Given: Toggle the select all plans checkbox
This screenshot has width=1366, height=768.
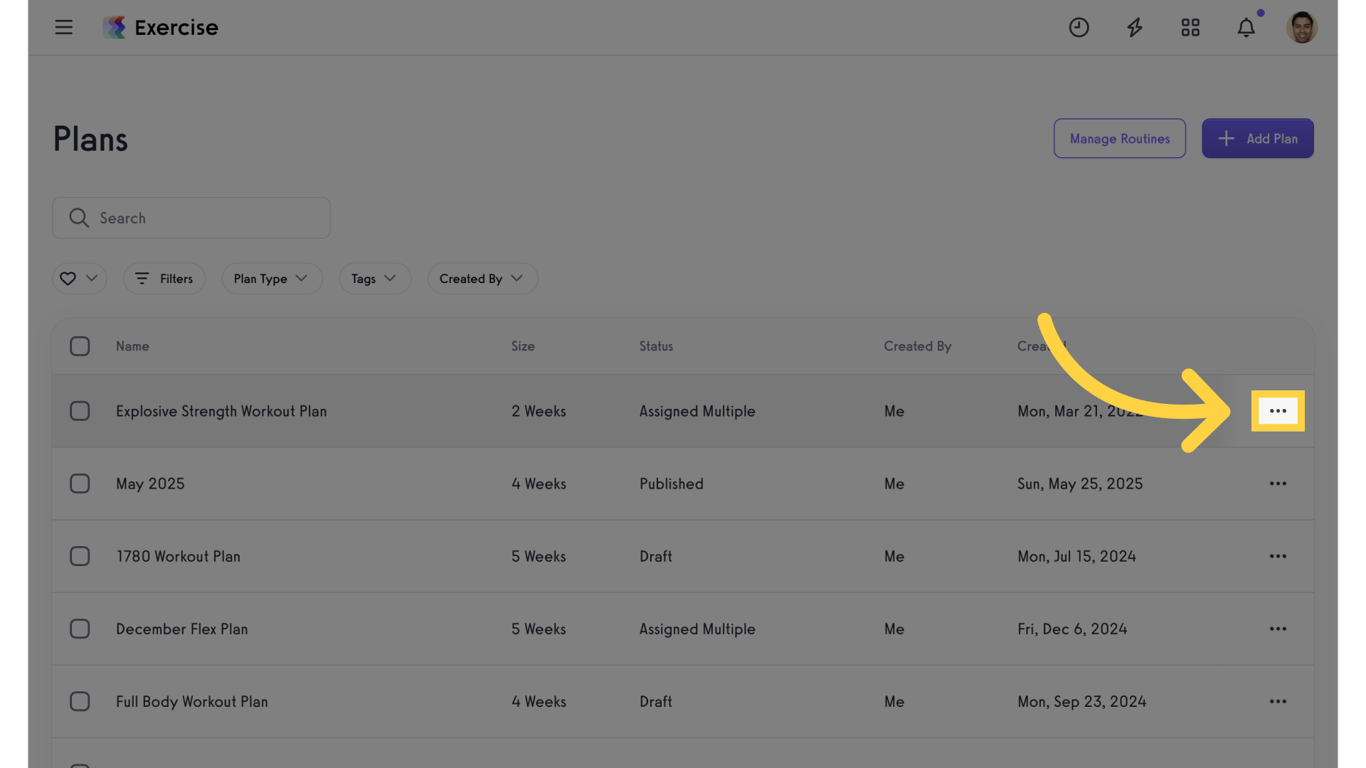Looking at the screenshot, I should [x=80, y=346].
